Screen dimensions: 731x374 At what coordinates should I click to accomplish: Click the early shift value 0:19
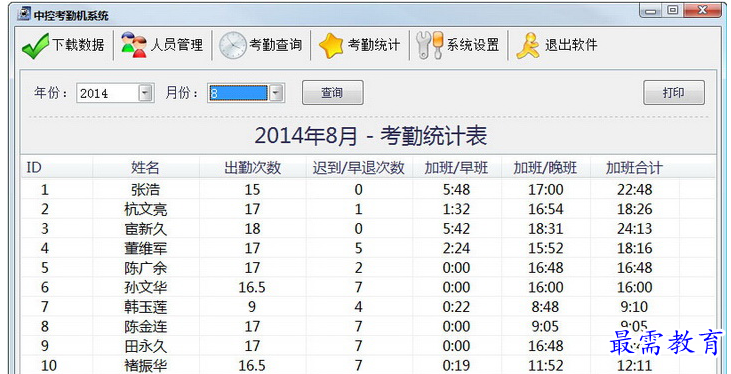click(x=456, y=366)
